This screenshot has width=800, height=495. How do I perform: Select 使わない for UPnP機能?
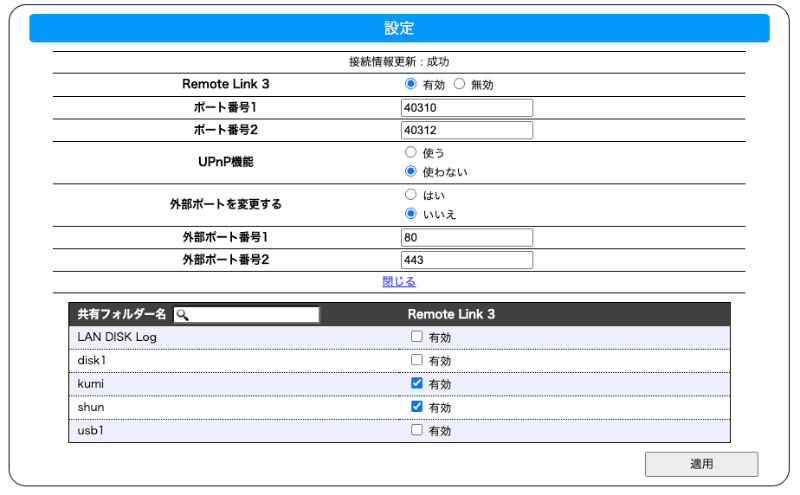pyautogui.click(x=411, y=171)
